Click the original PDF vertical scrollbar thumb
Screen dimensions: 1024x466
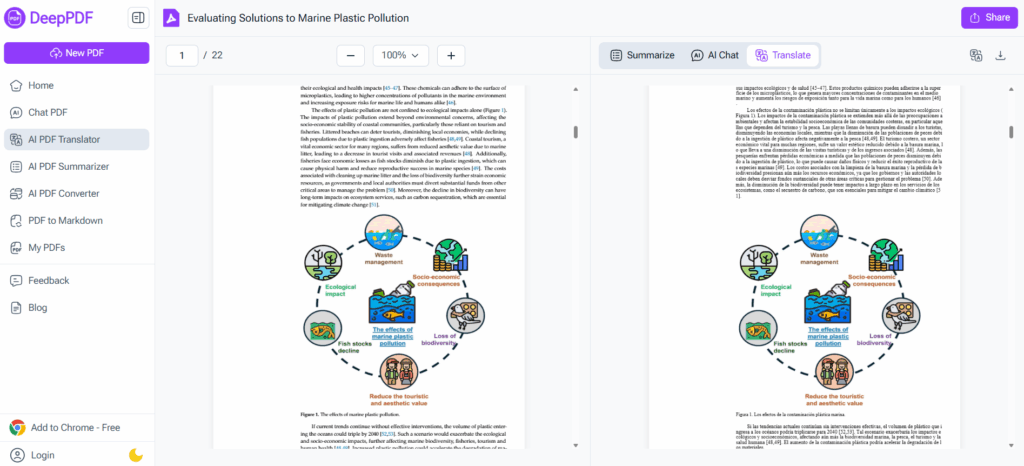click(x=574, y=132)
